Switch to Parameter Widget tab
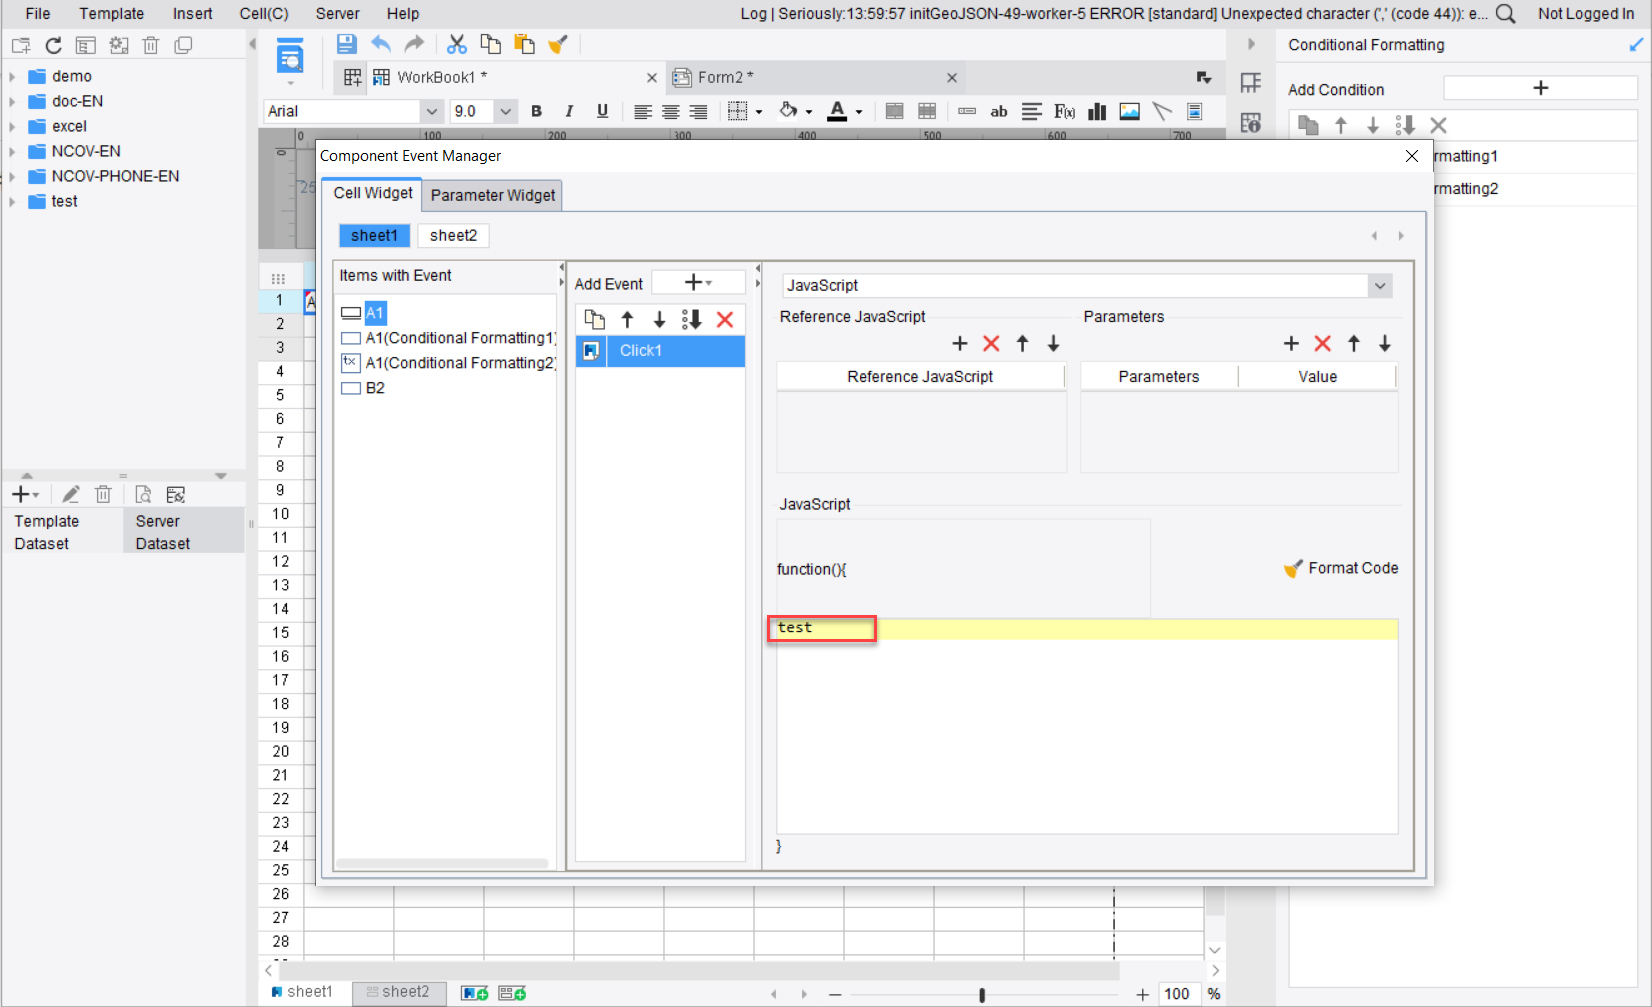Viewport: 1652px width, 1007px height. coord(493,195)
